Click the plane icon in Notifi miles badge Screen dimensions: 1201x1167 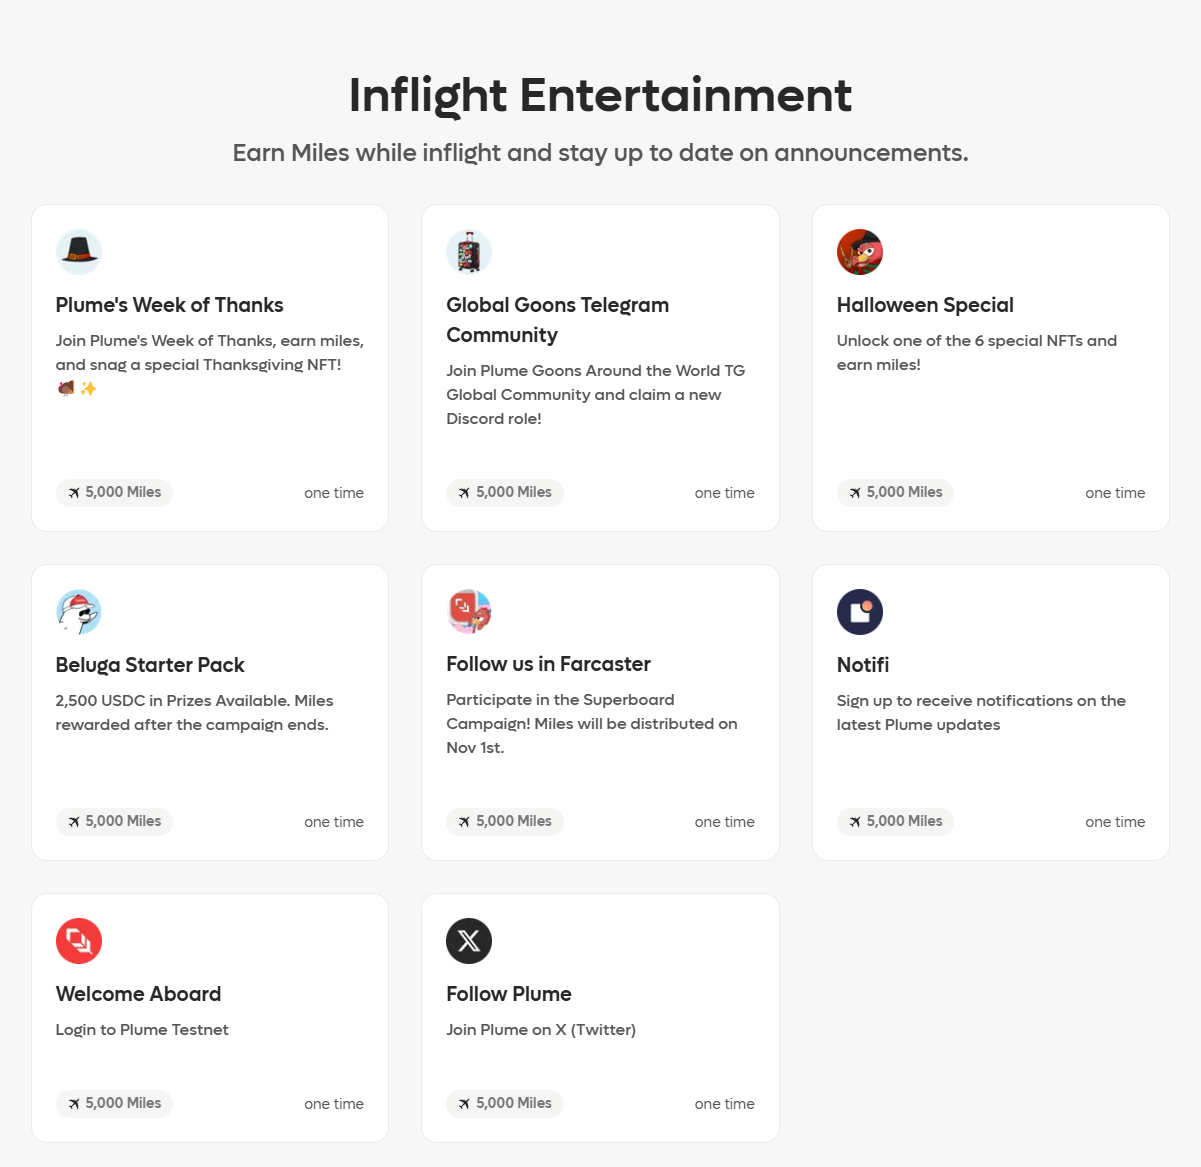pyautogui.click(x=855, y=822)
